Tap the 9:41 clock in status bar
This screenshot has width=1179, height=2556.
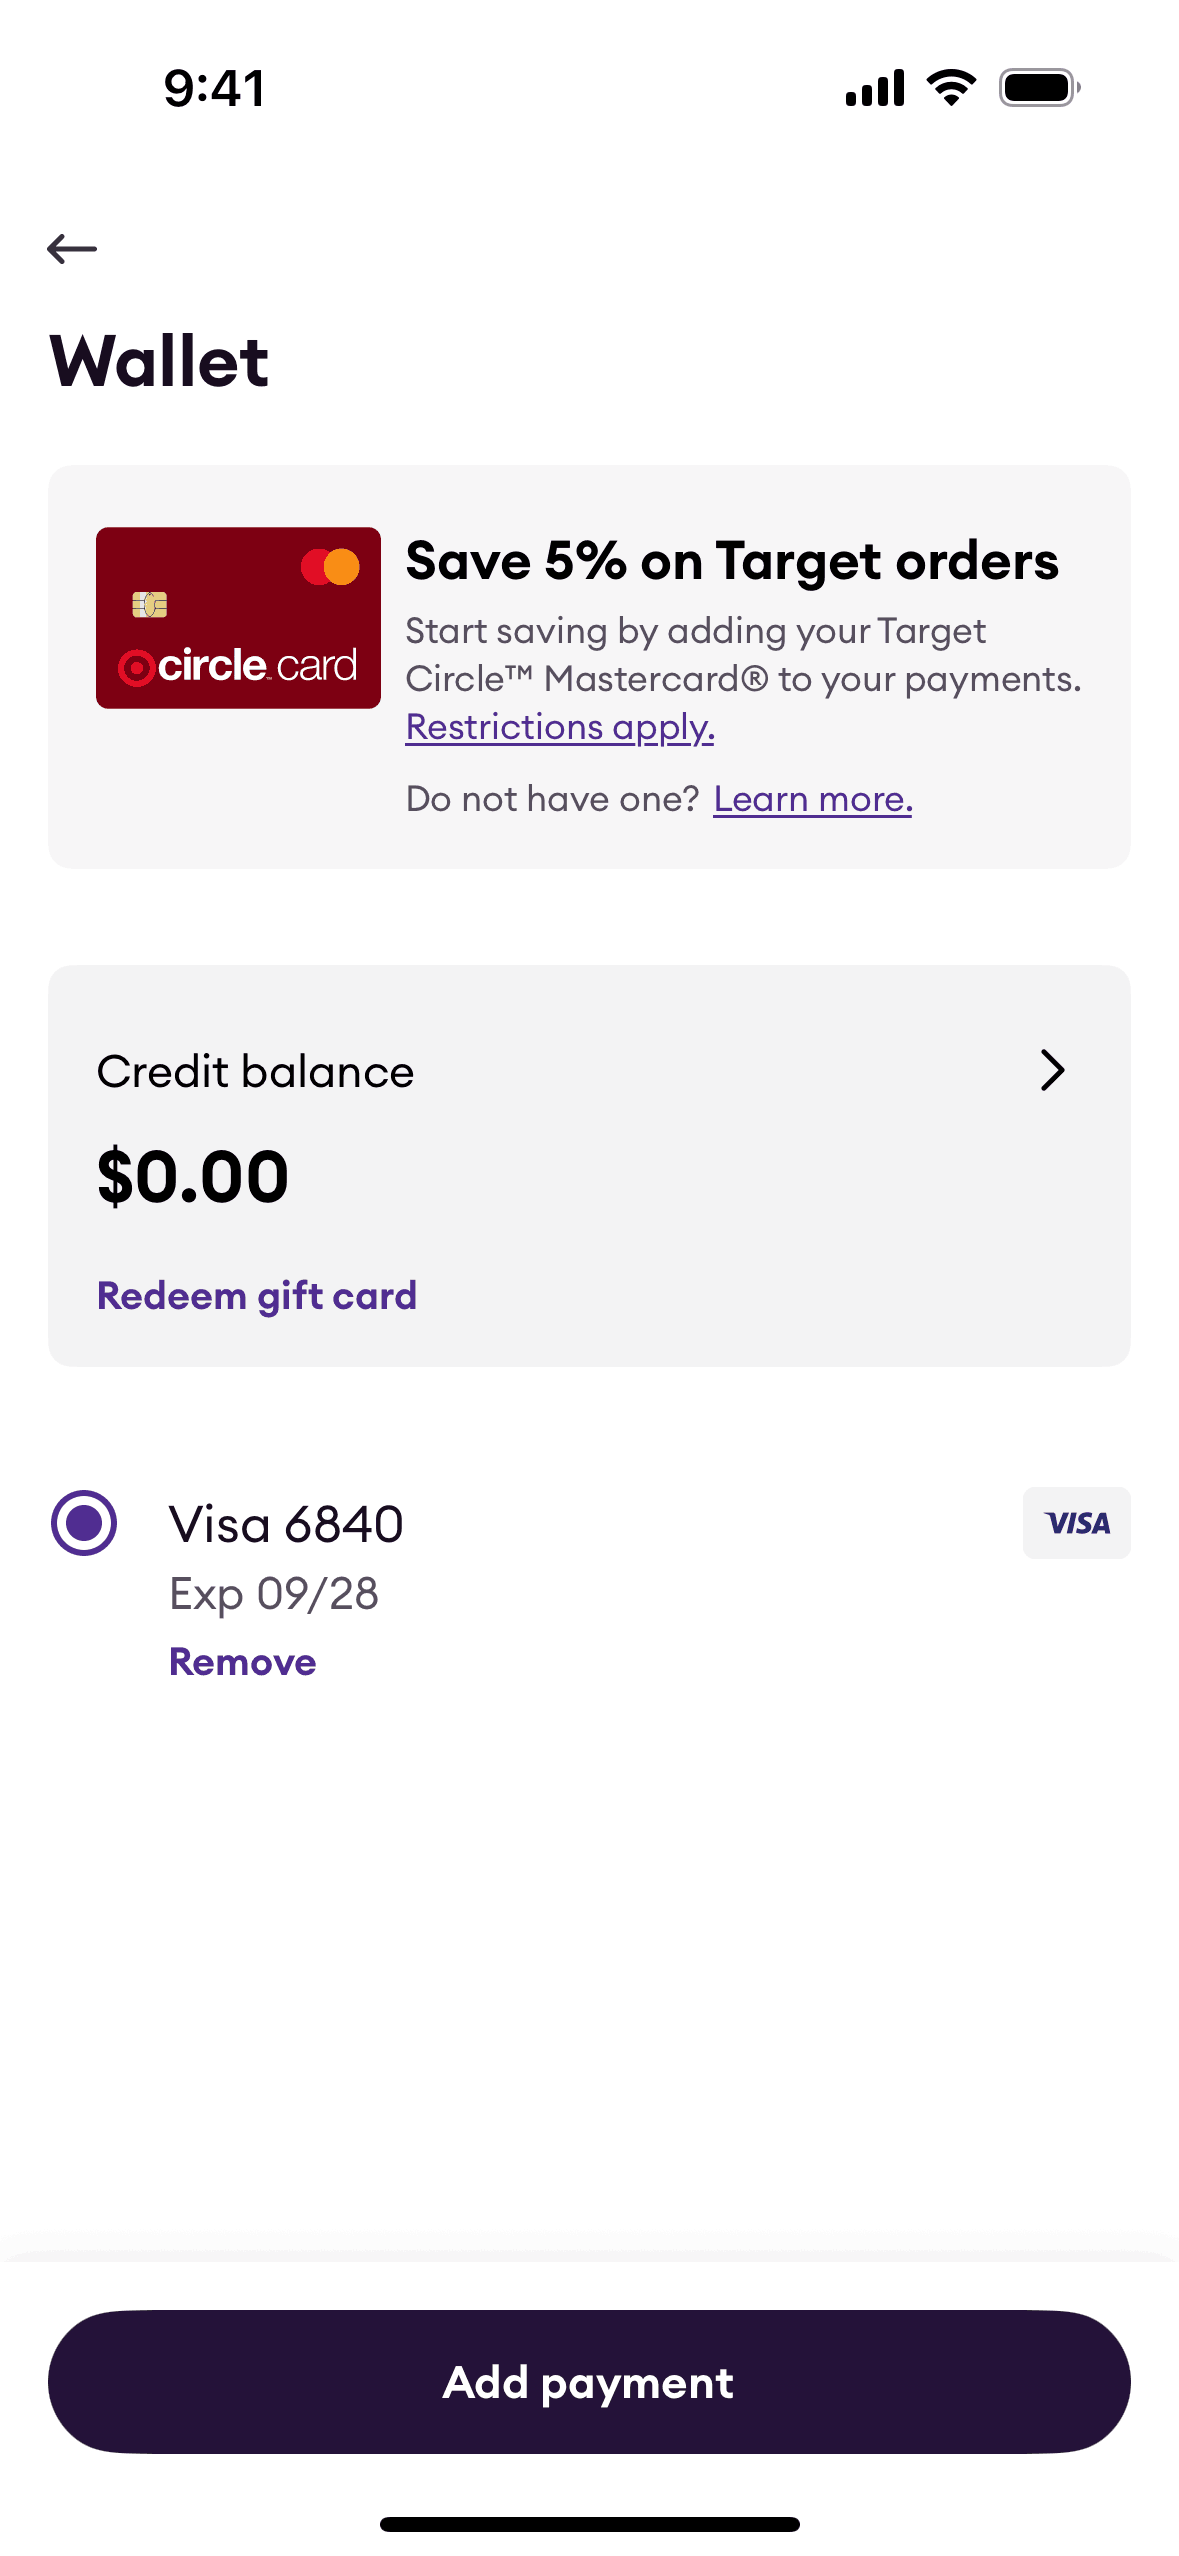(x=215, y=88)
